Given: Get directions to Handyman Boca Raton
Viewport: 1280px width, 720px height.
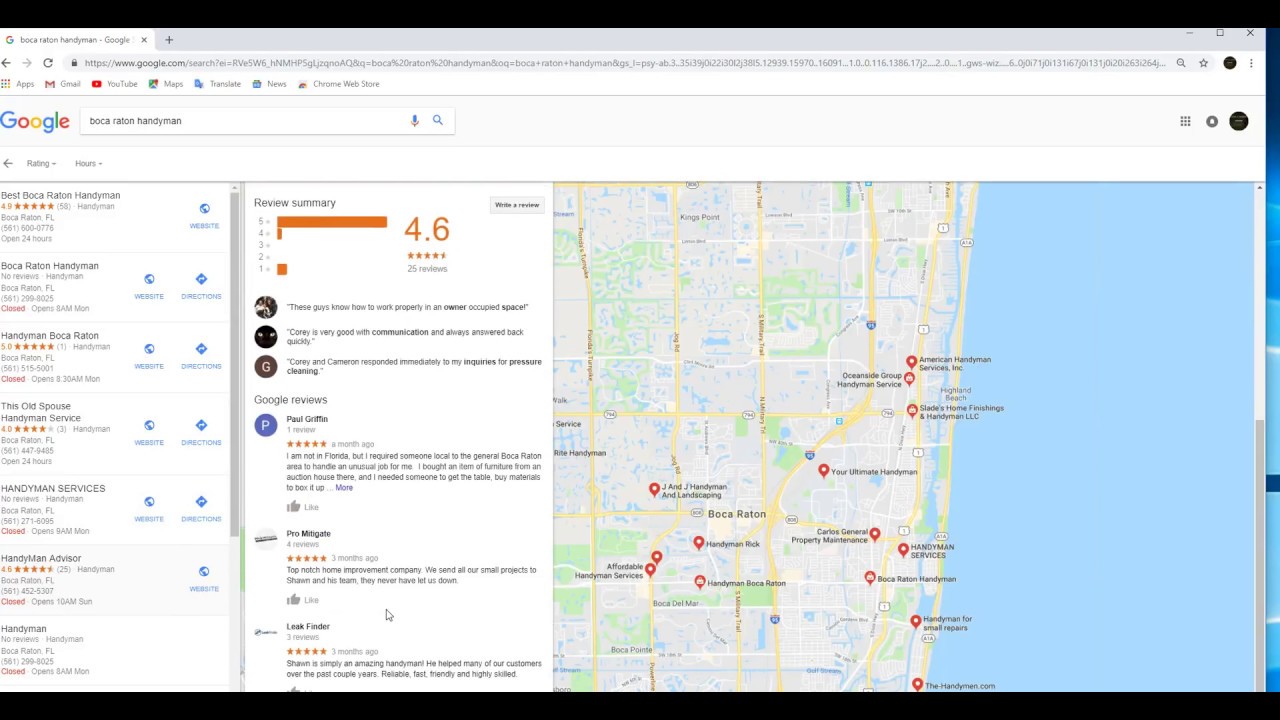Looking at the screenshot, I should click(x=201, y=357).
